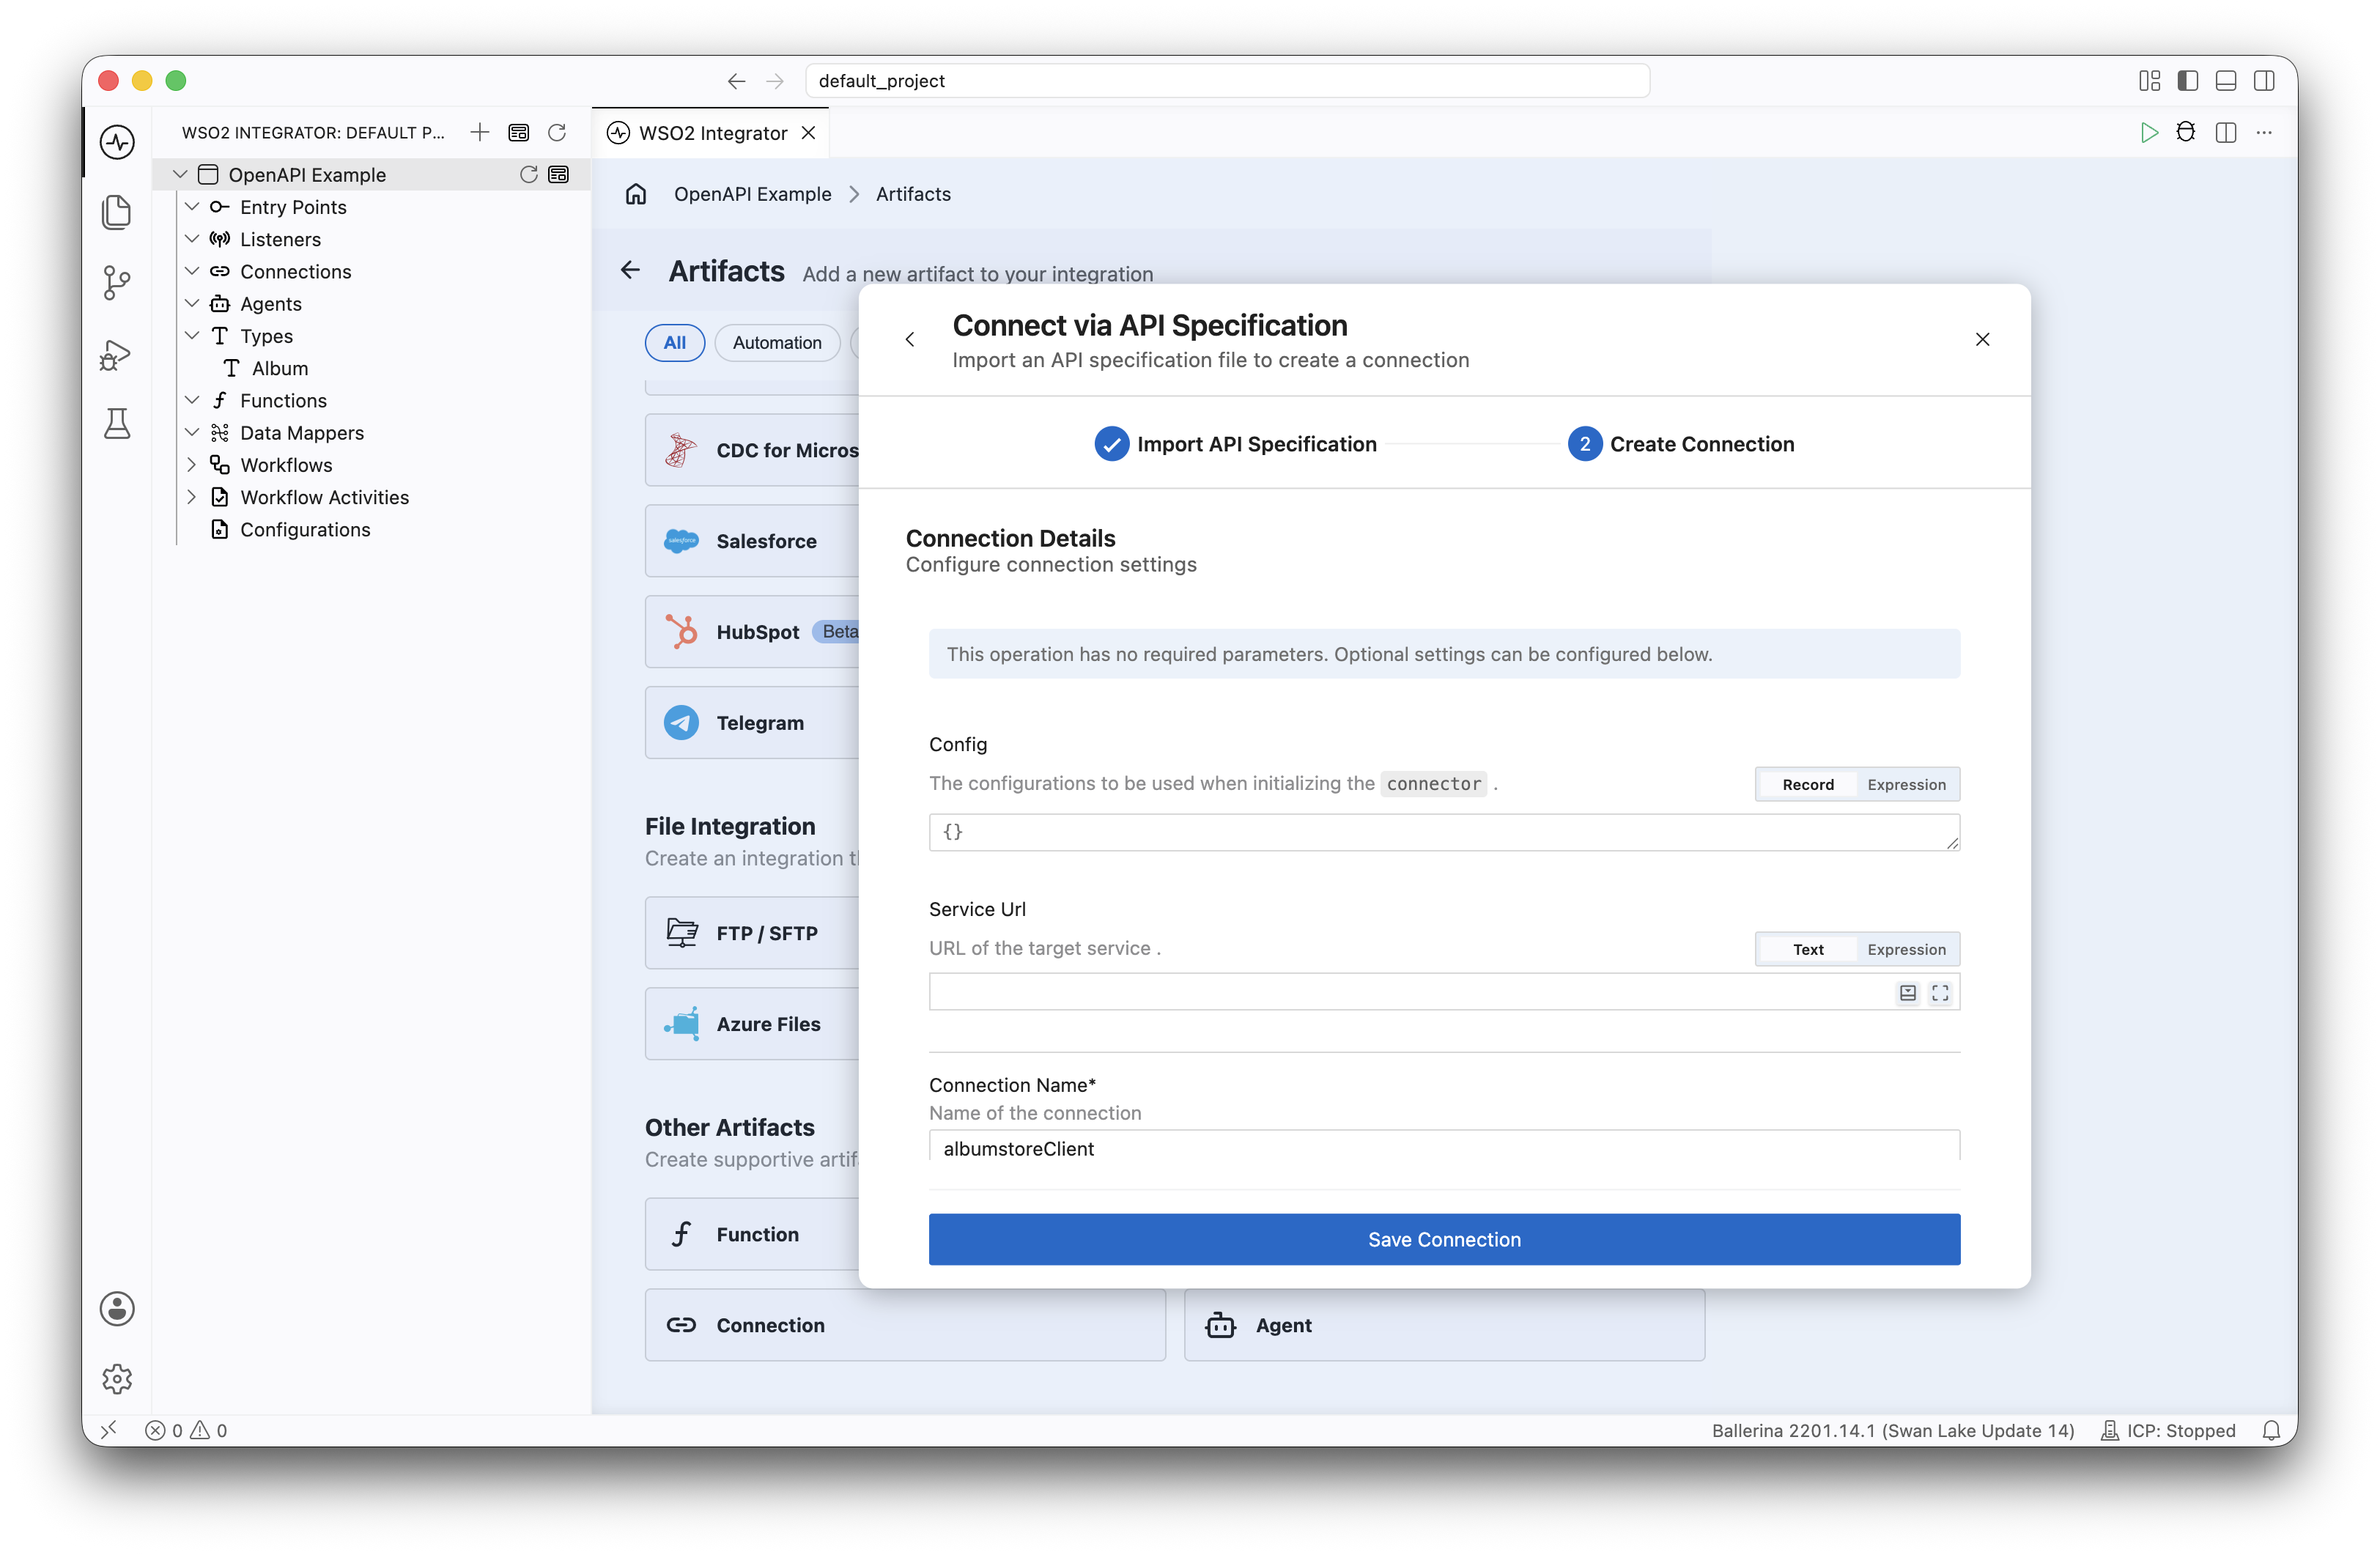
Task: Click Artifacts breadcrumb
Action: pyautogui.click(x=913, y=194)
